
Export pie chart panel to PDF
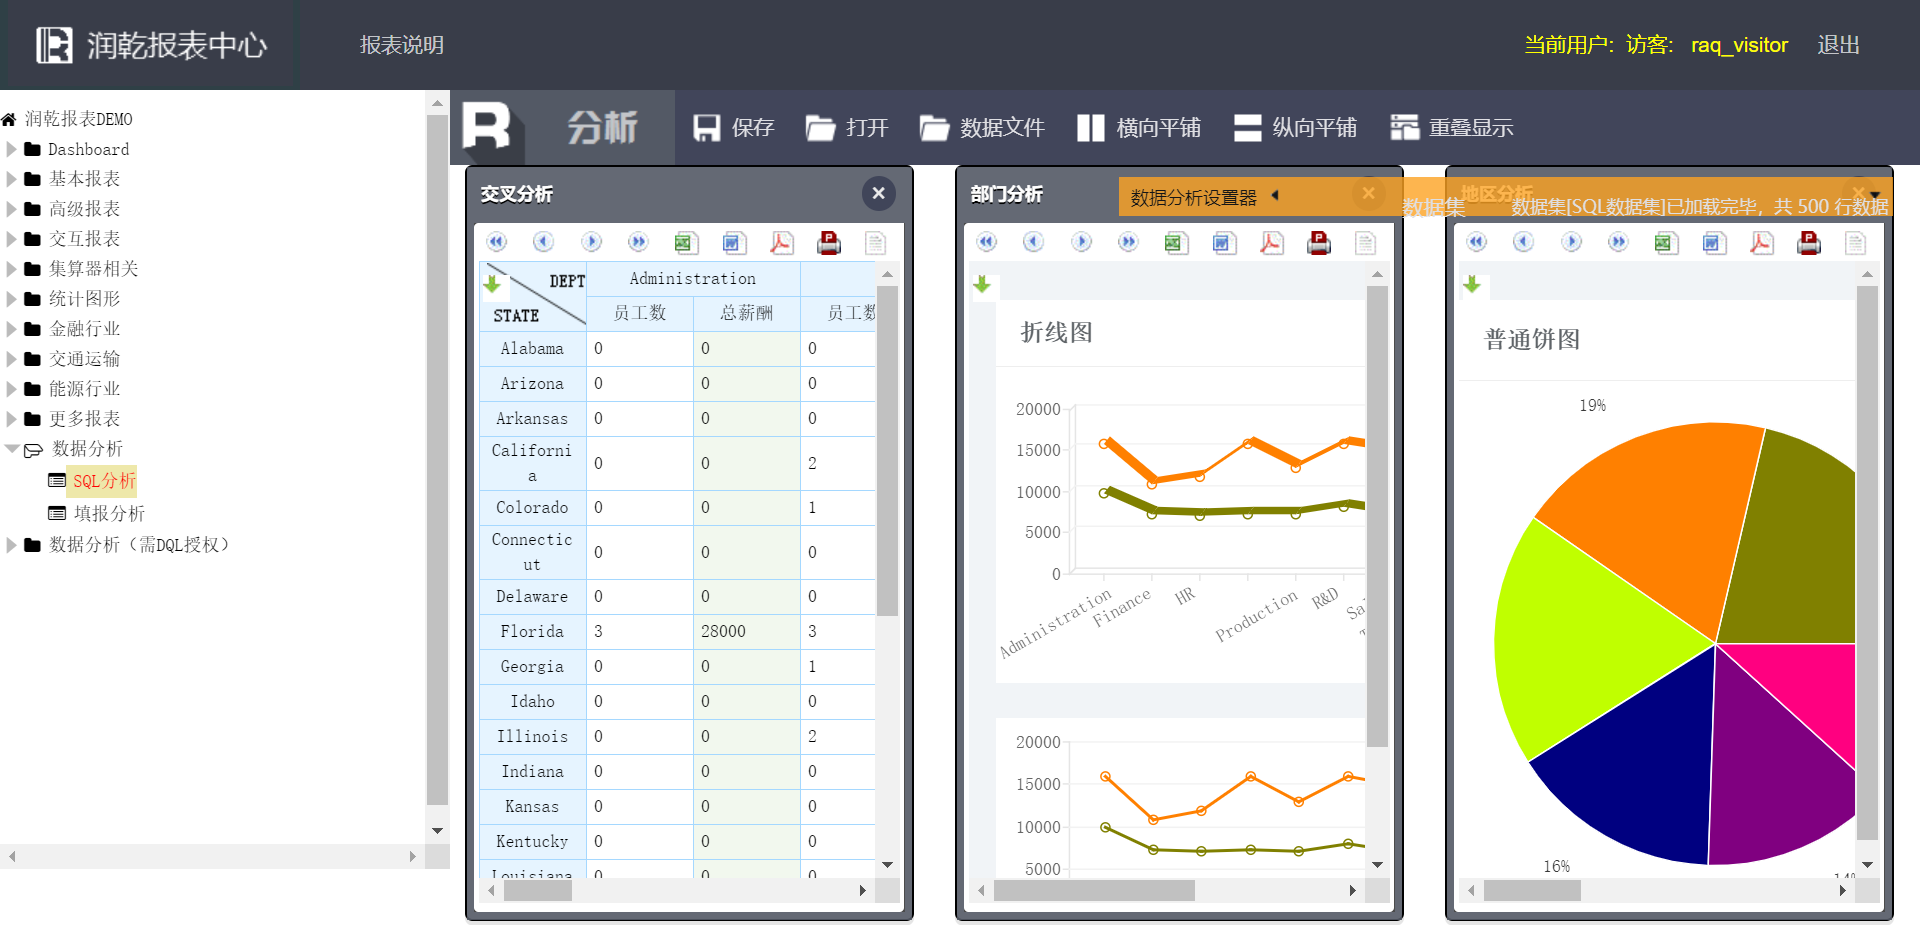(1761, 242)
